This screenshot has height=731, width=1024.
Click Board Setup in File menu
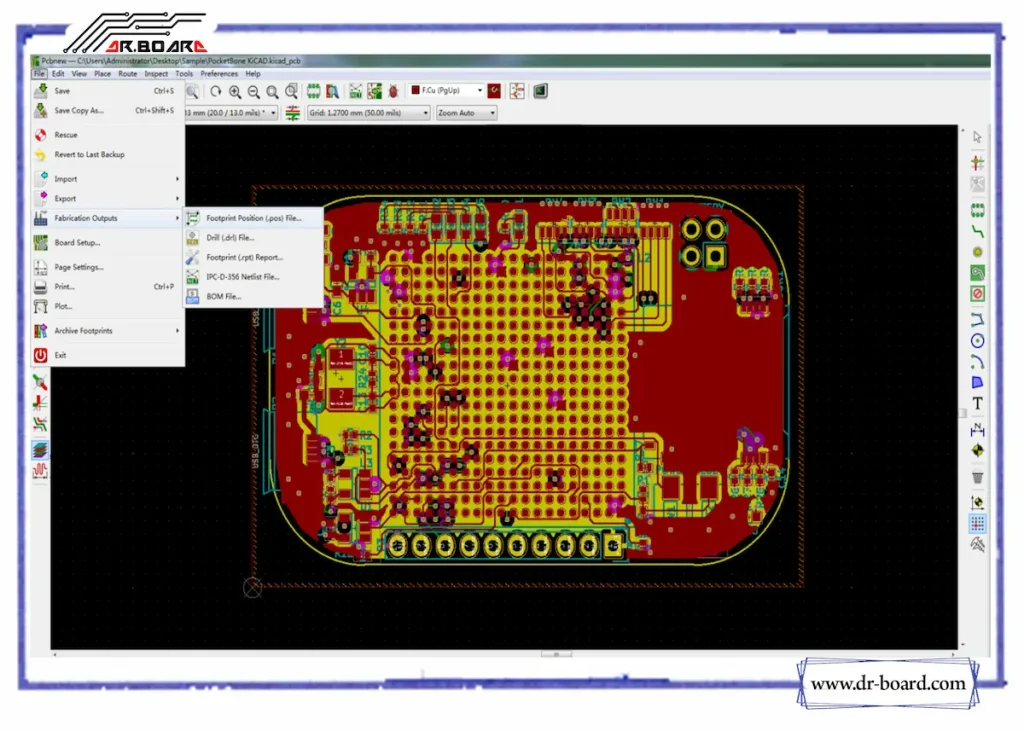[x=77, y=243]
